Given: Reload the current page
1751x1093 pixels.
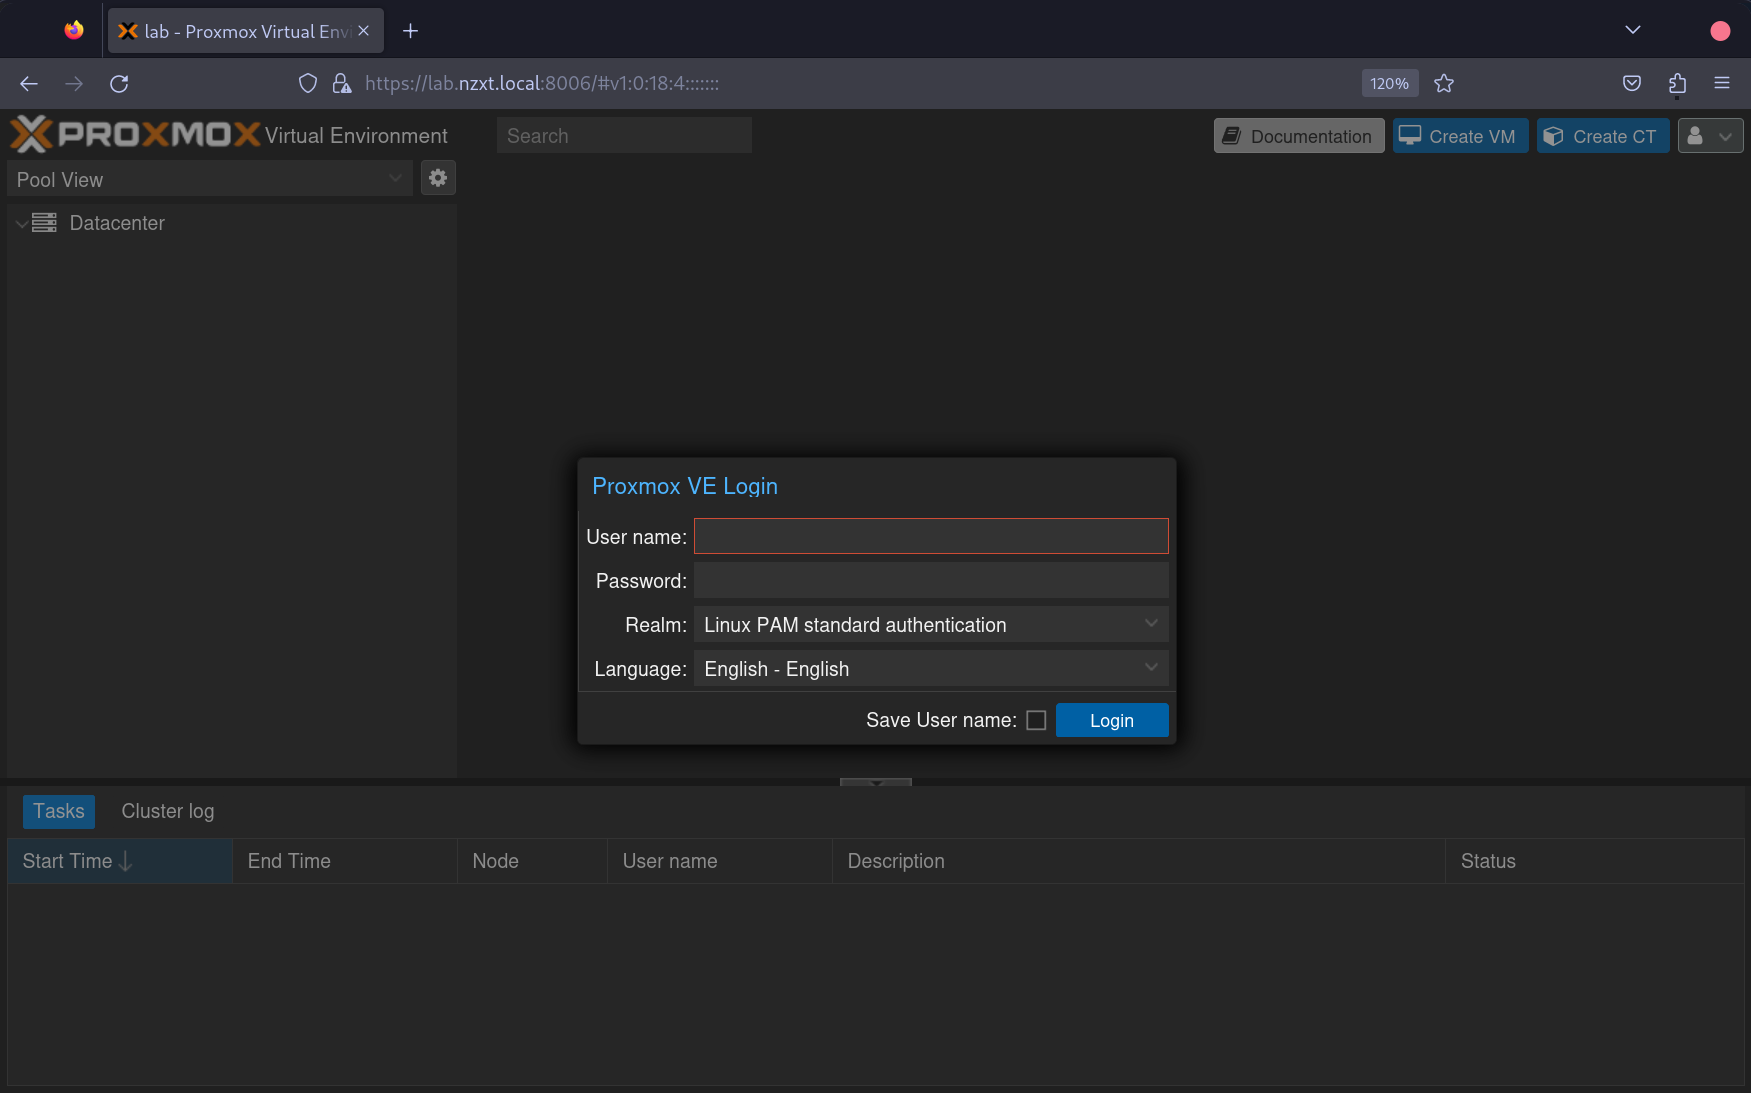Looking at the screenshot, I should (119, 84).
